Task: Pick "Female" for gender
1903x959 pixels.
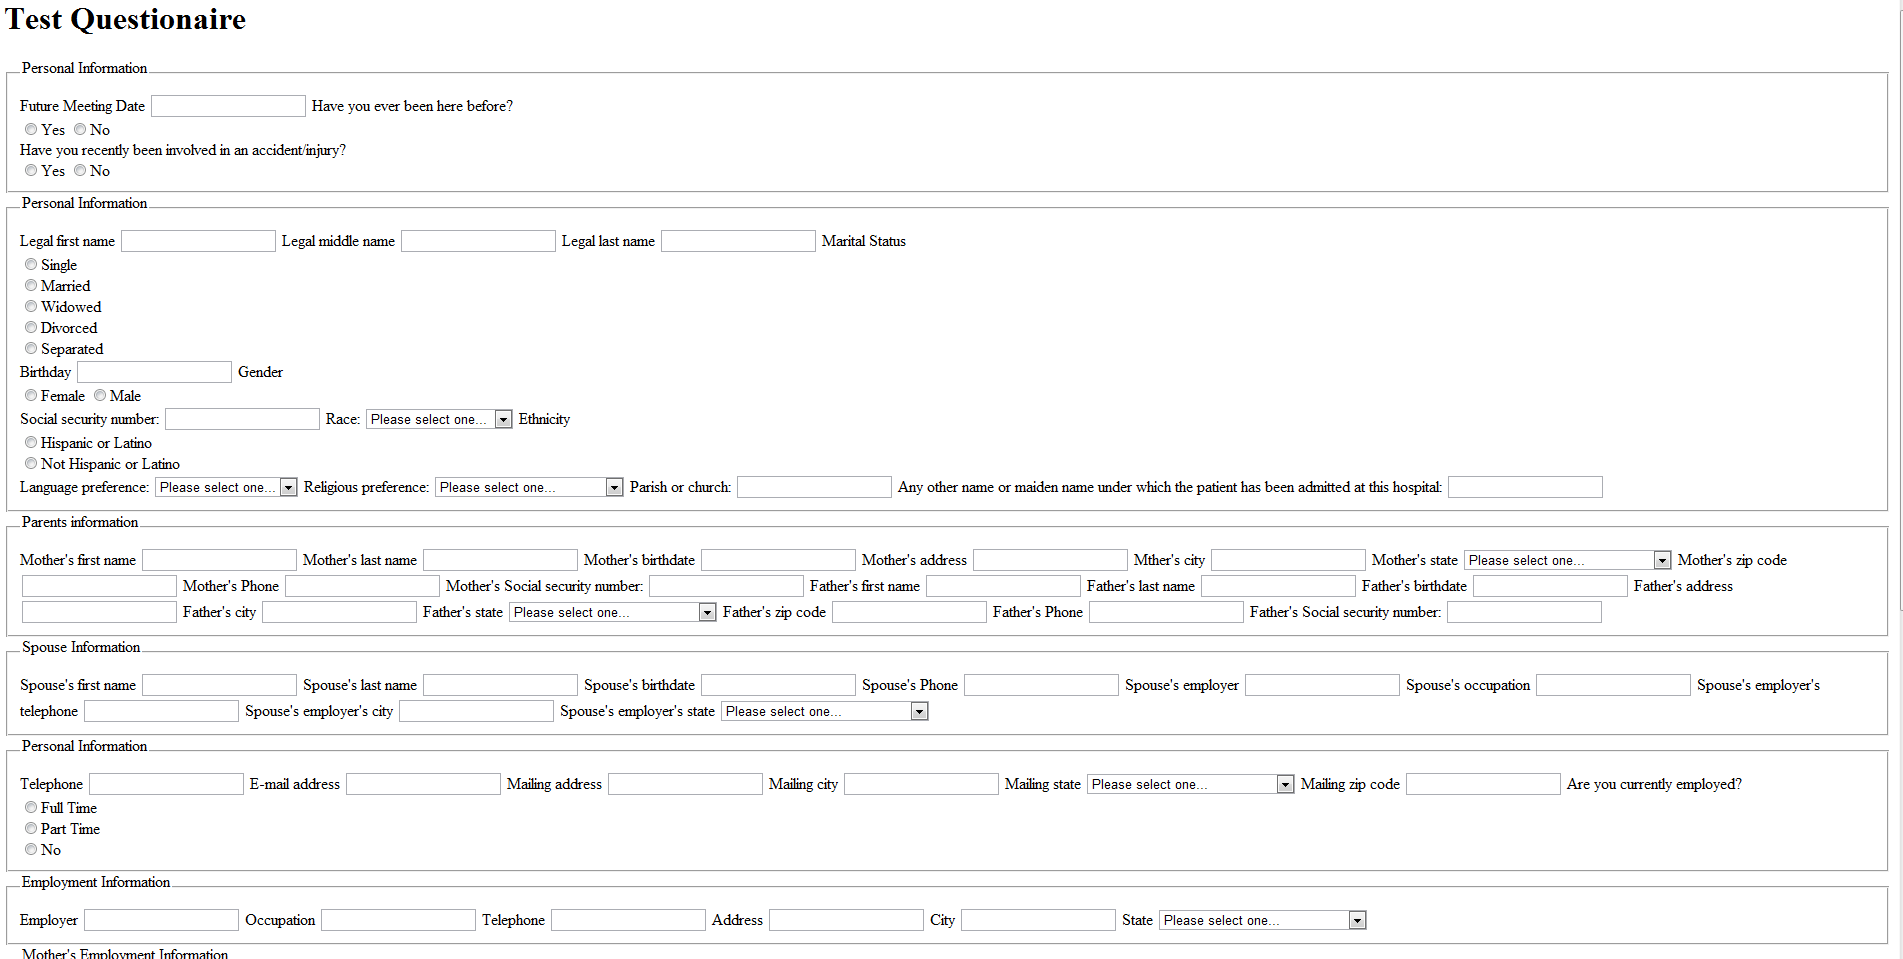Action: (31, 395)
